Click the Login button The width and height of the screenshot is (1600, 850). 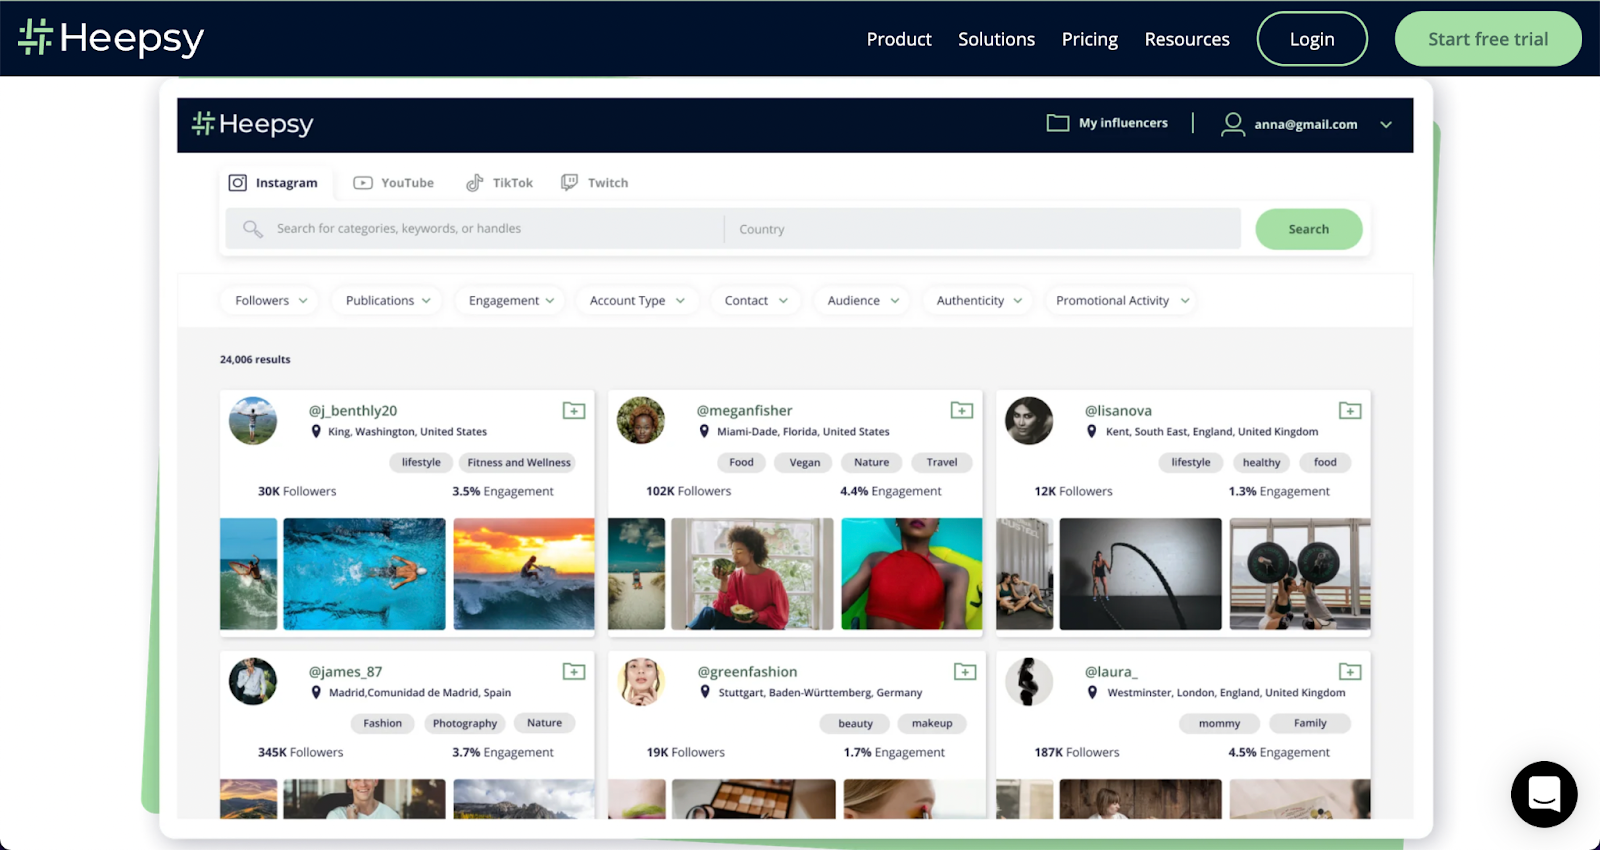[x=1312, y=39]
